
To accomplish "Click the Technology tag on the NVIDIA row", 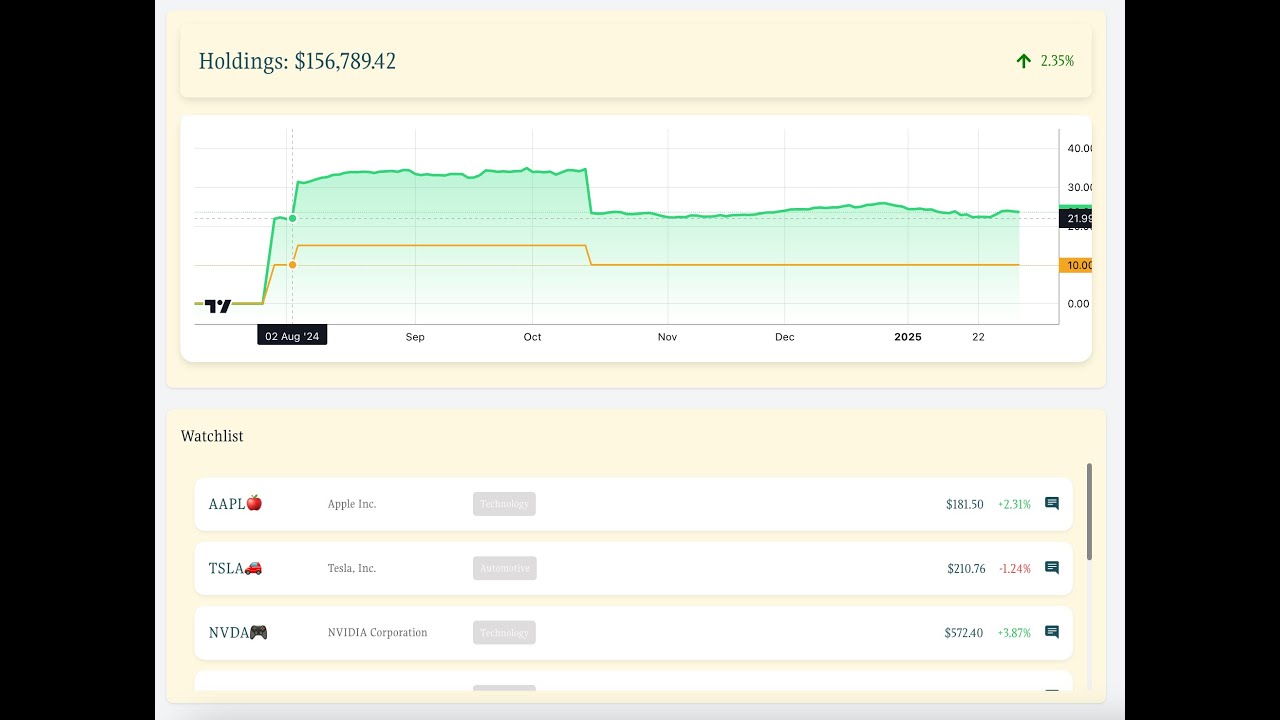I will tap(504, 632).
